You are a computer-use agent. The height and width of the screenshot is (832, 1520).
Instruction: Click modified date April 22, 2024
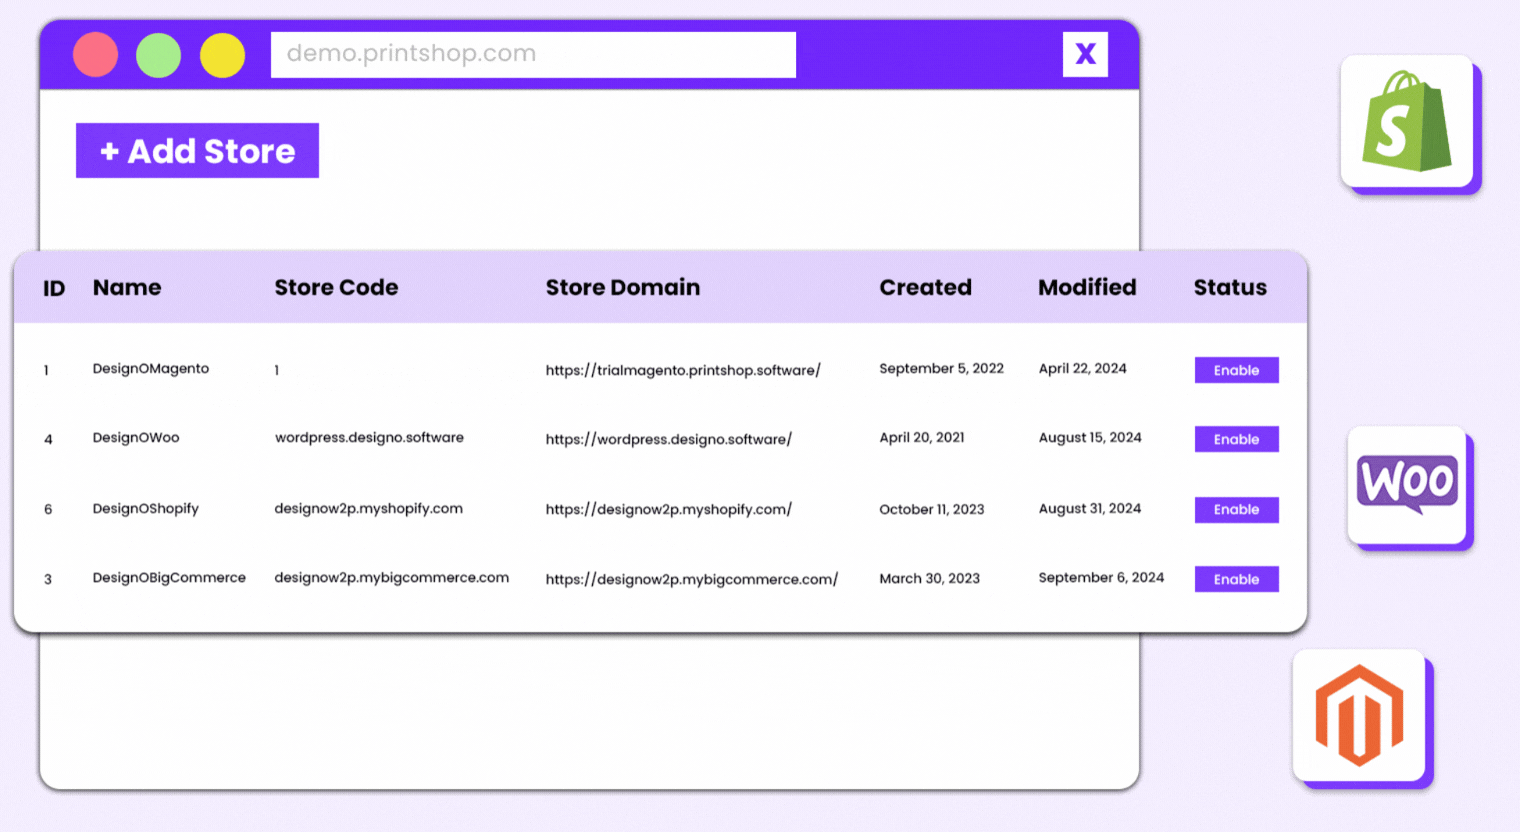[1083, 369]
